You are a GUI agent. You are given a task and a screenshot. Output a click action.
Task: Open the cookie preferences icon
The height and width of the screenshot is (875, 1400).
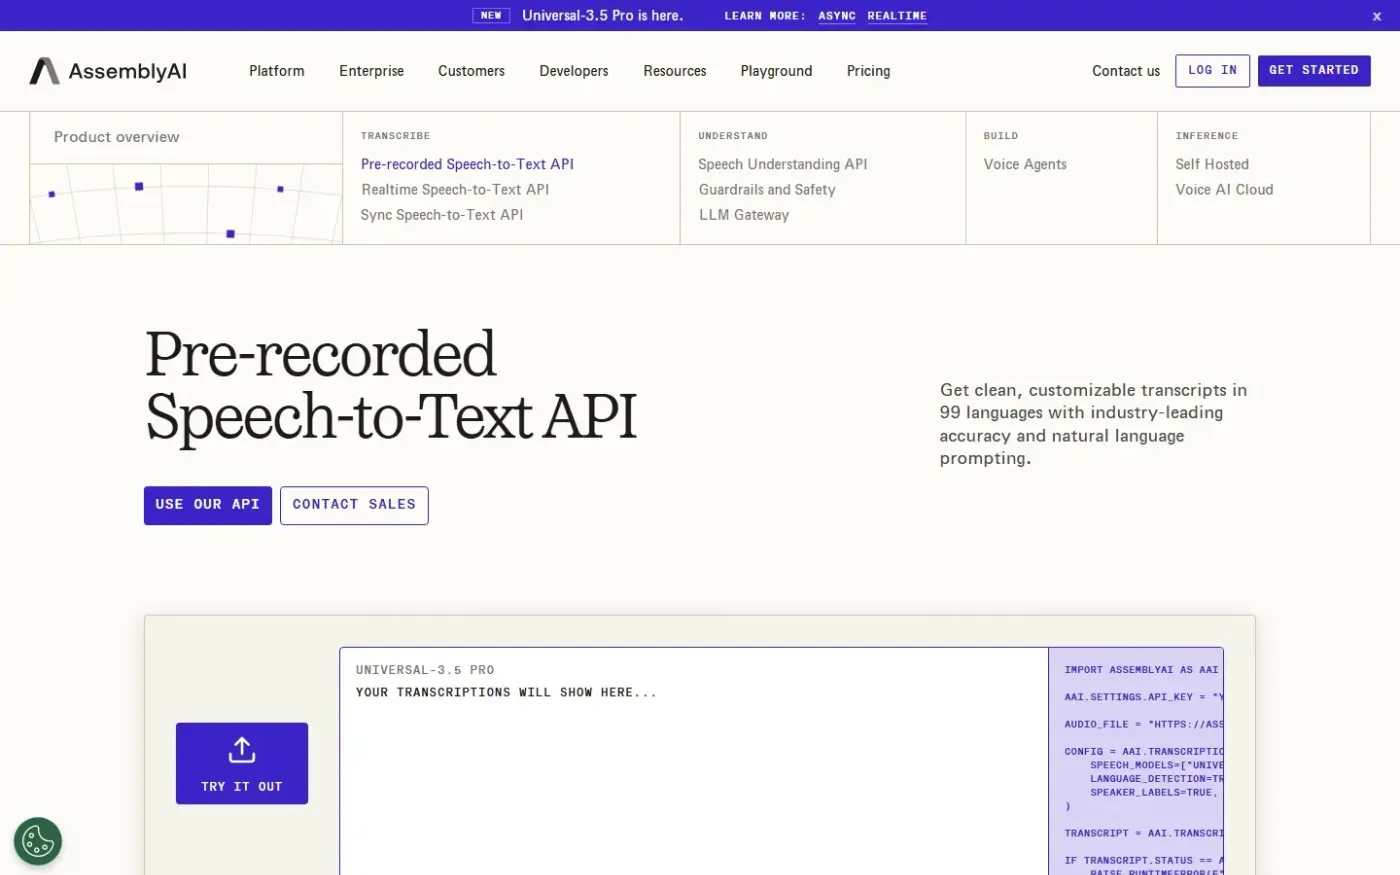click(x=38, y=841)
